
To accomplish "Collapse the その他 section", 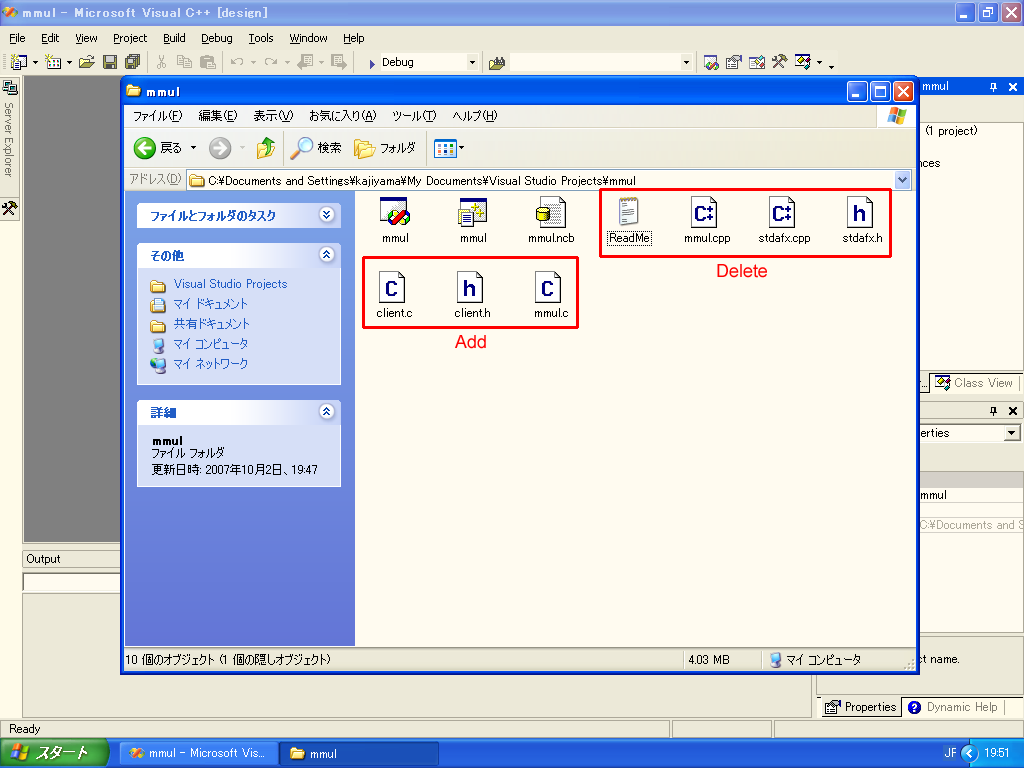I will (327, 255).
